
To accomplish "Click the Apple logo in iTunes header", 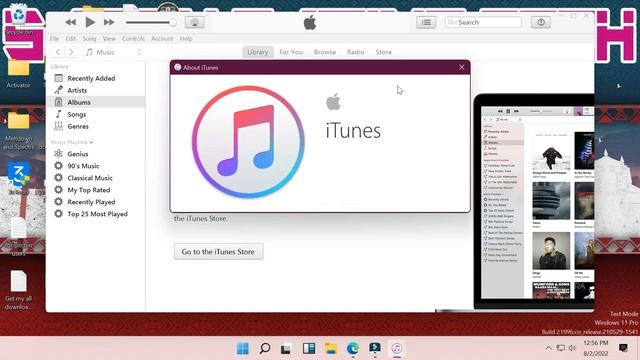I will coord(310,22).
